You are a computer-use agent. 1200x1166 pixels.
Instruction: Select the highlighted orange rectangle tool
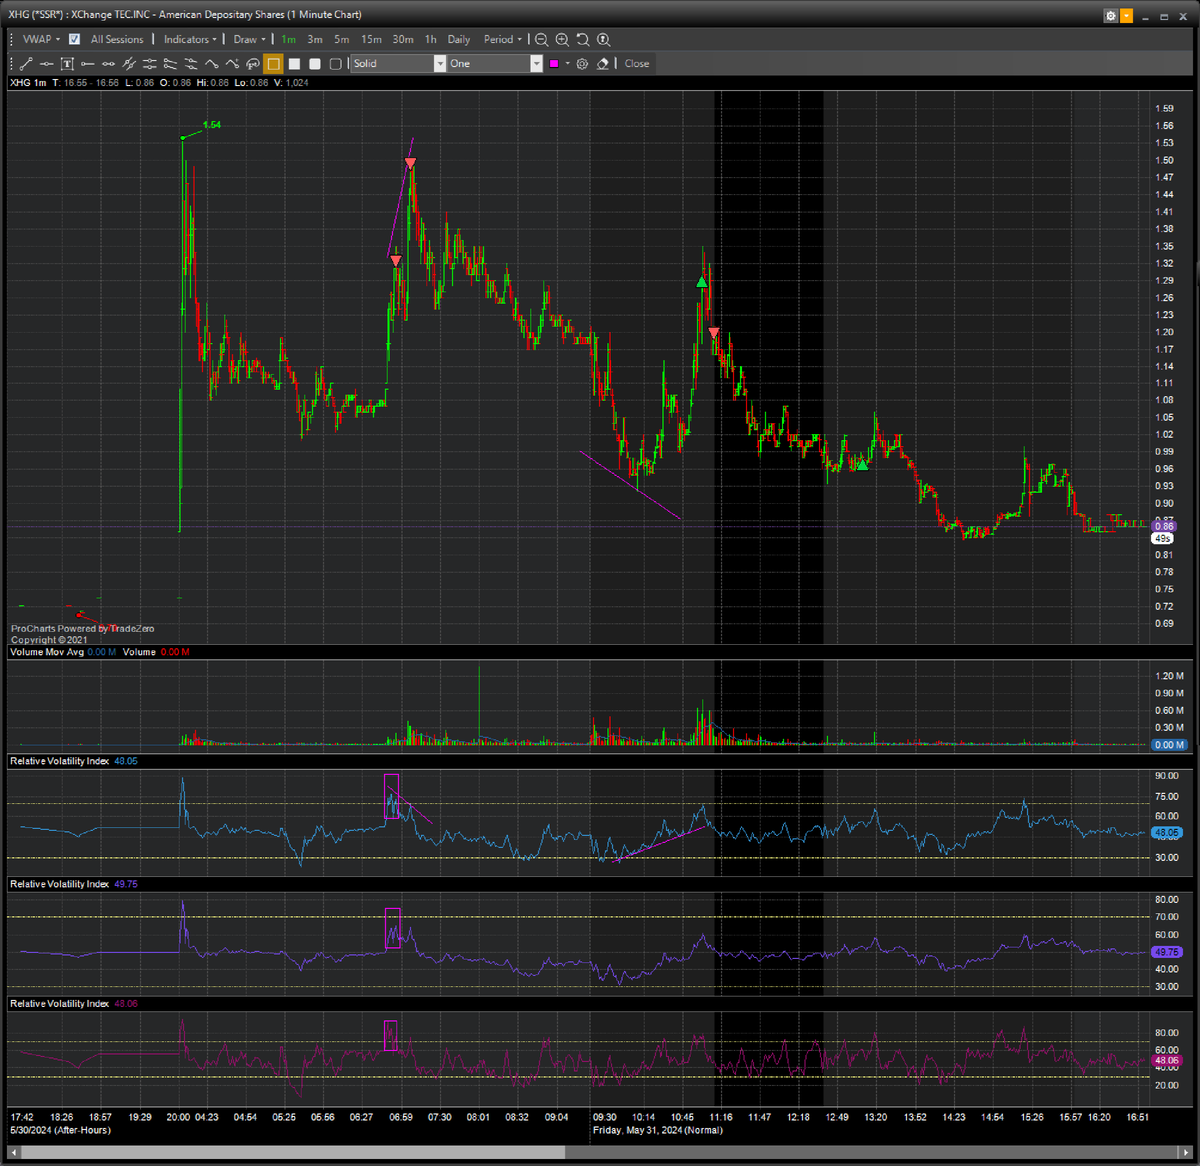coord(273,64)
